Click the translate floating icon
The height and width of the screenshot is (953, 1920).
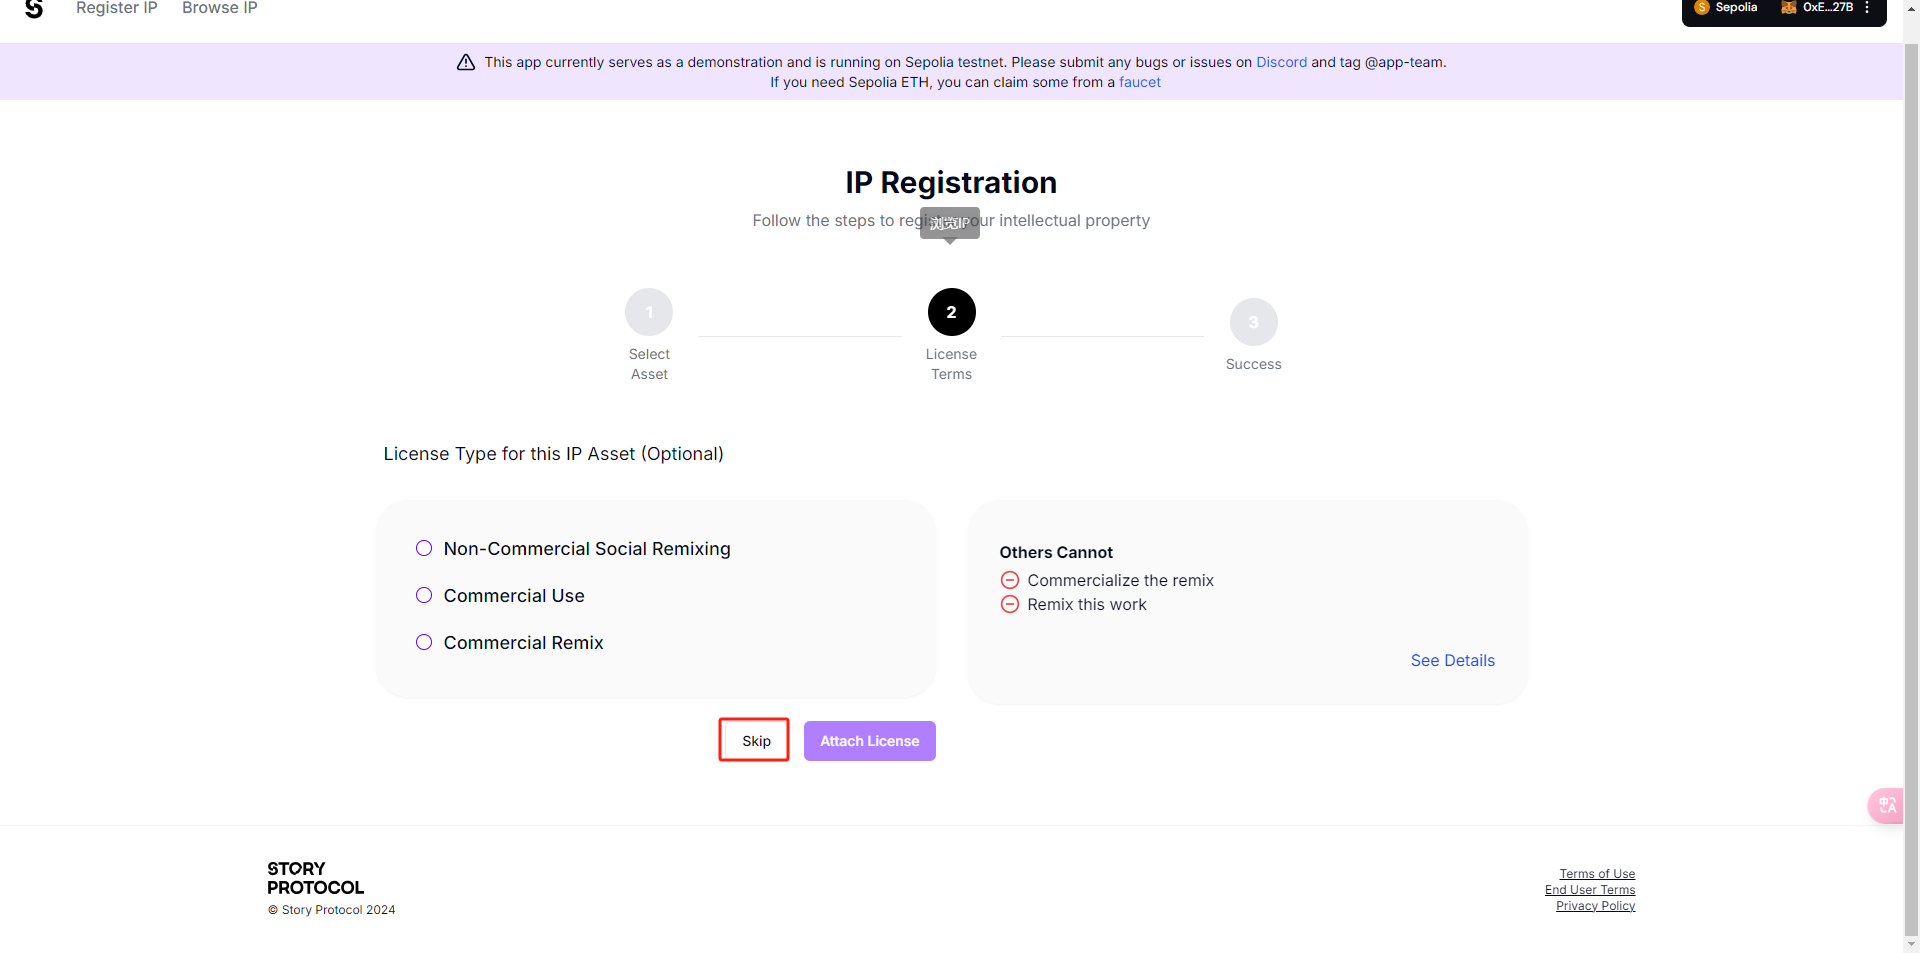[x=1887, y=806]
